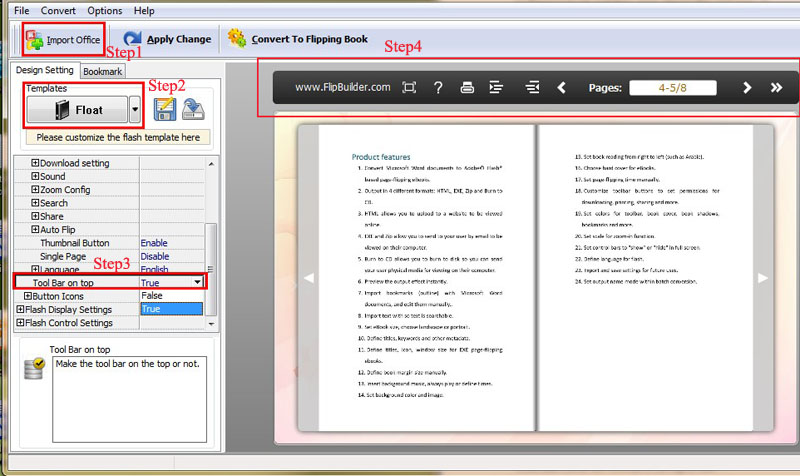Image resolution: width=800 pixels, height=476 pixels.
Task: Click the settings list scrollbar up arrow
Action: click(x=211, y=164)
